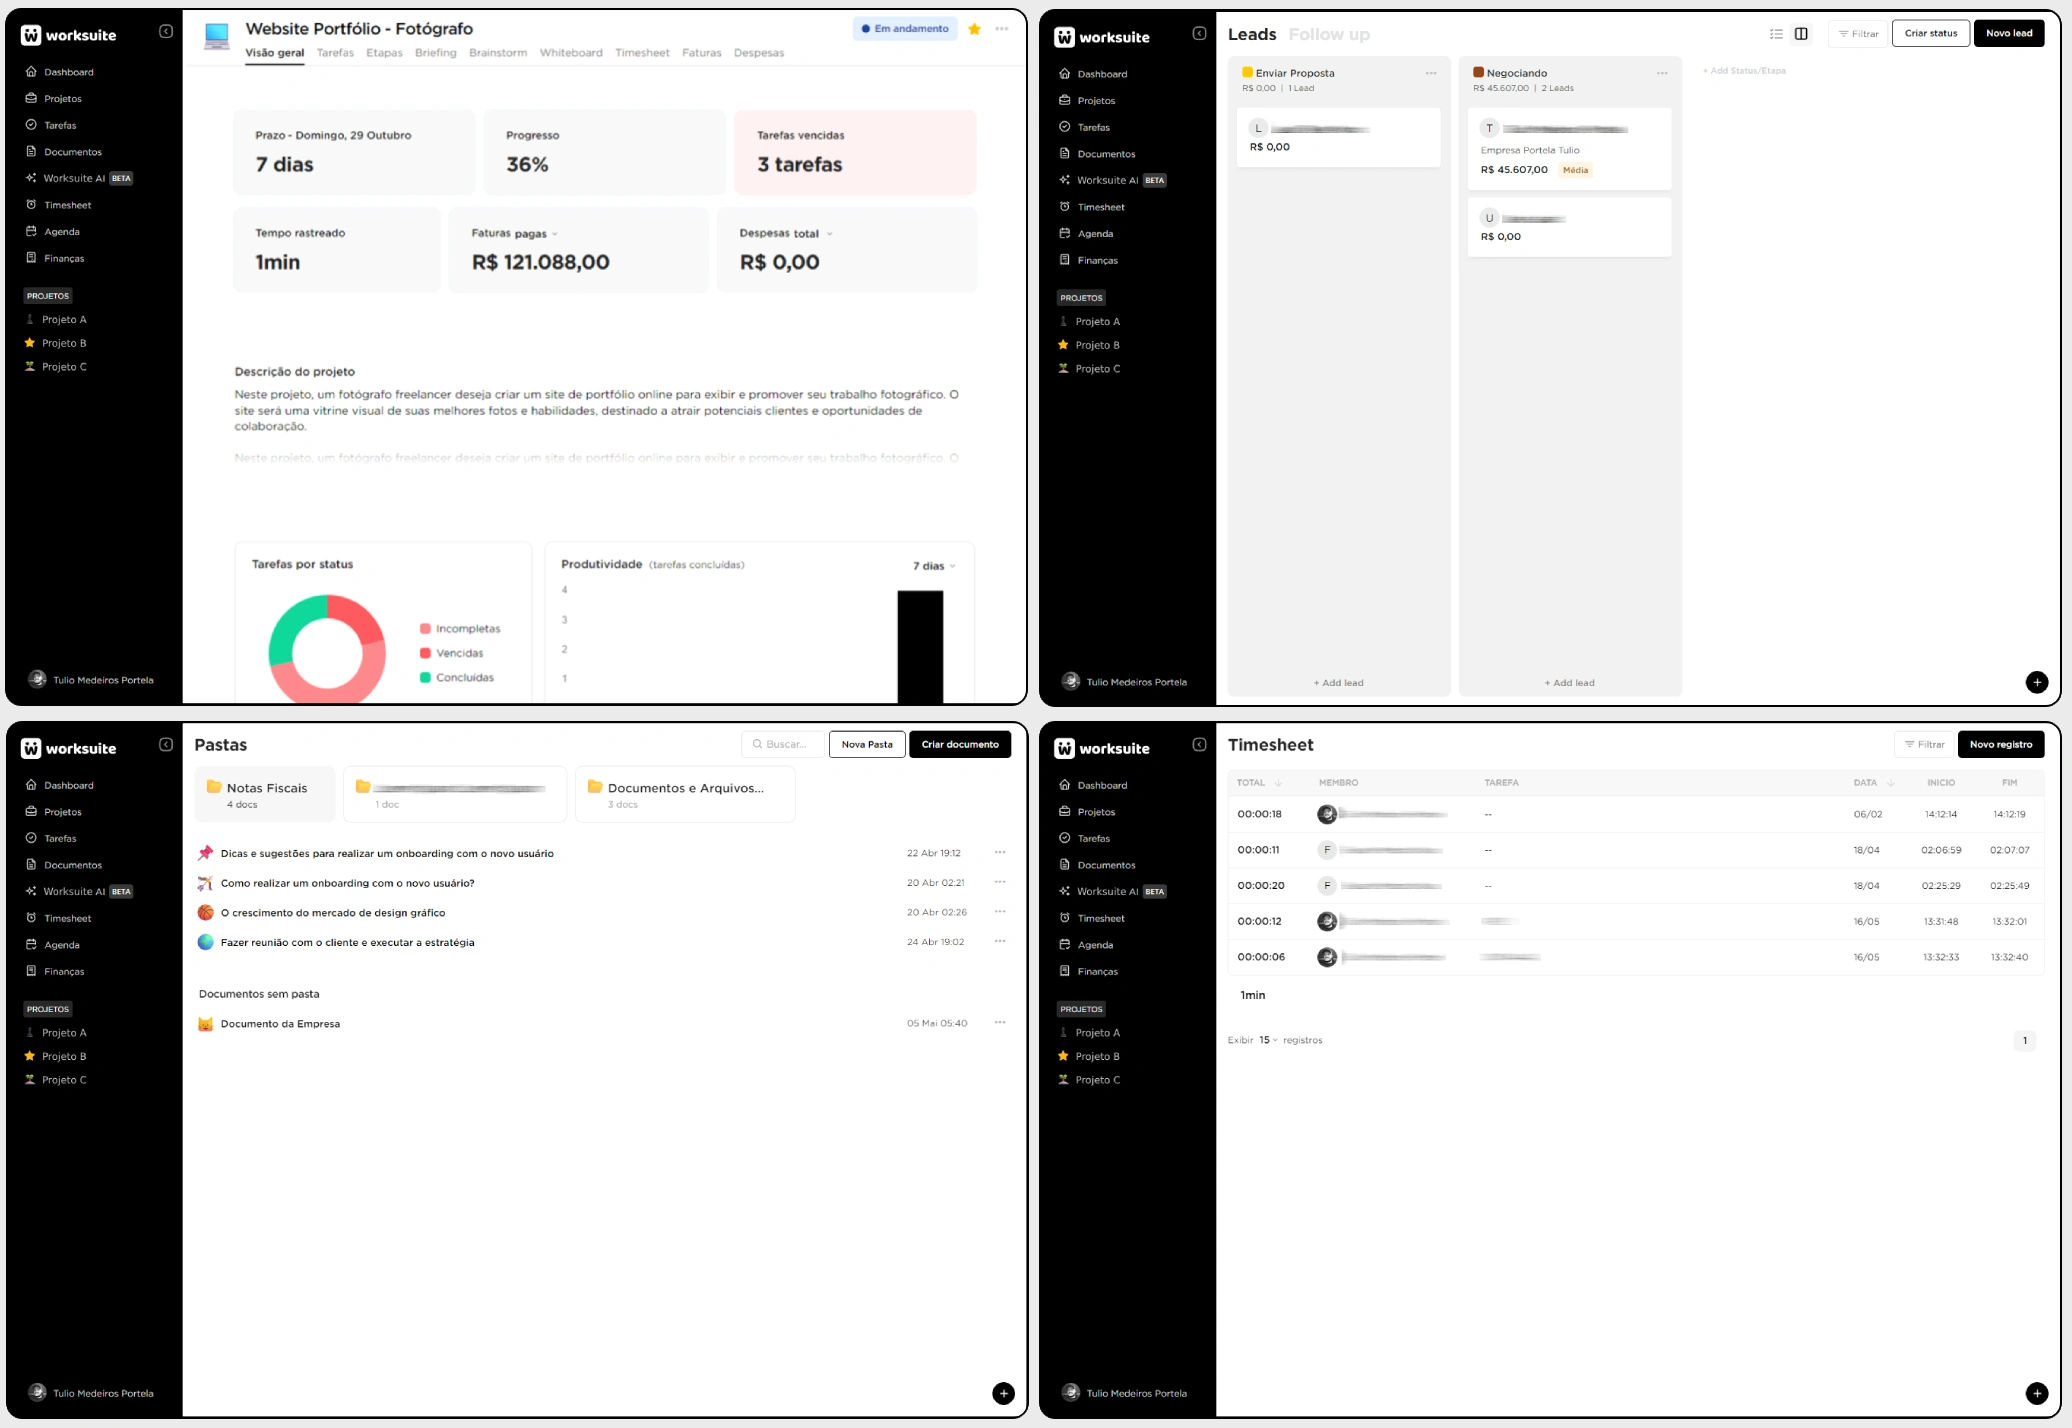Expand the Despesas total dropdown

click(x=829, y=234)
